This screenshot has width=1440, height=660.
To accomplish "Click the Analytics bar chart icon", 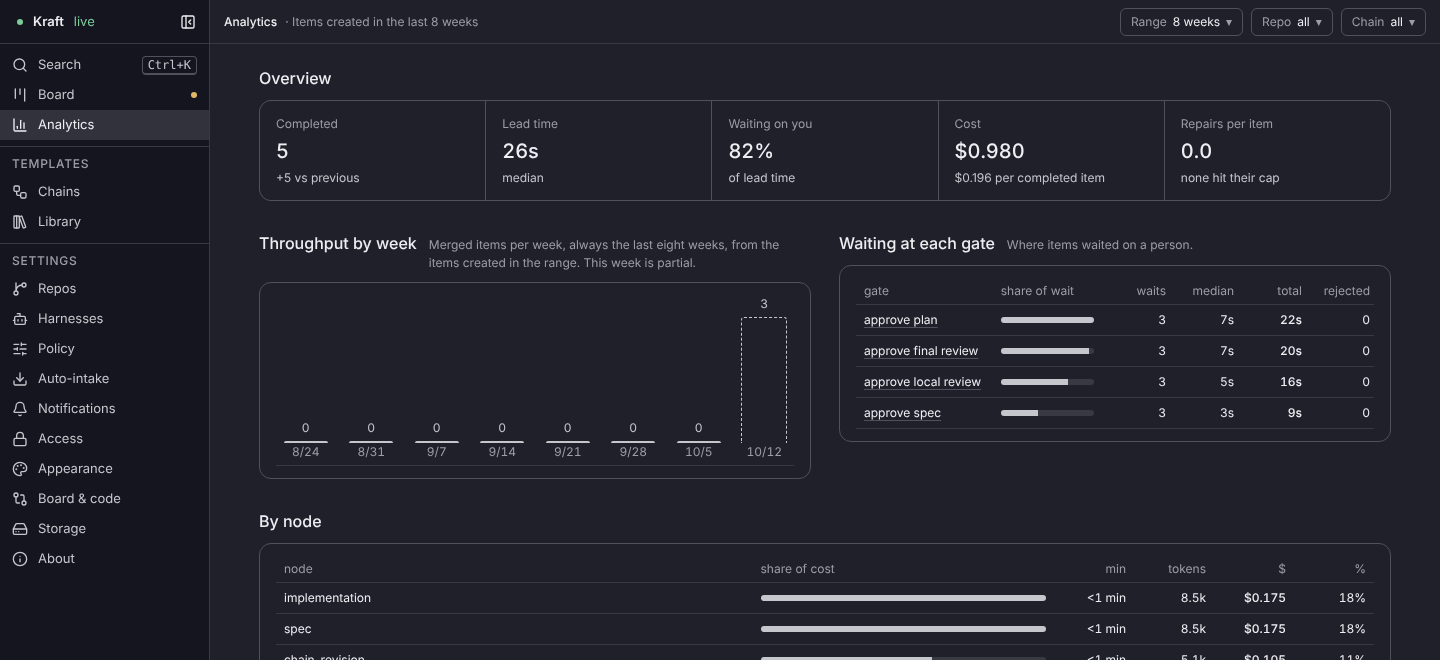I will click(20, 125).
